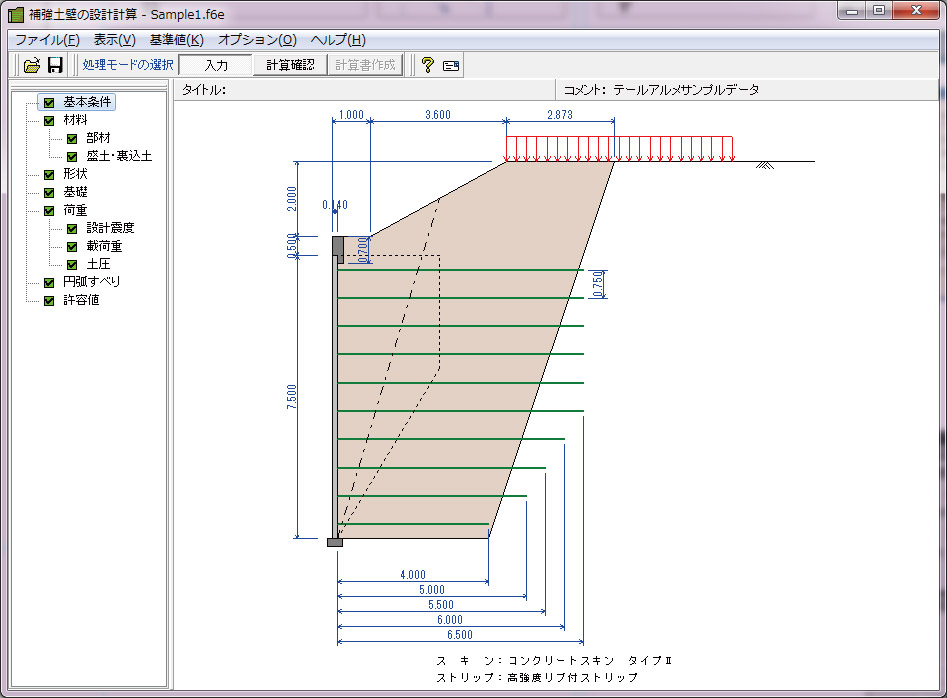The image size is (947, 698).
Task: Toggle the 許容値 checkbox
Action: [50, 301]
